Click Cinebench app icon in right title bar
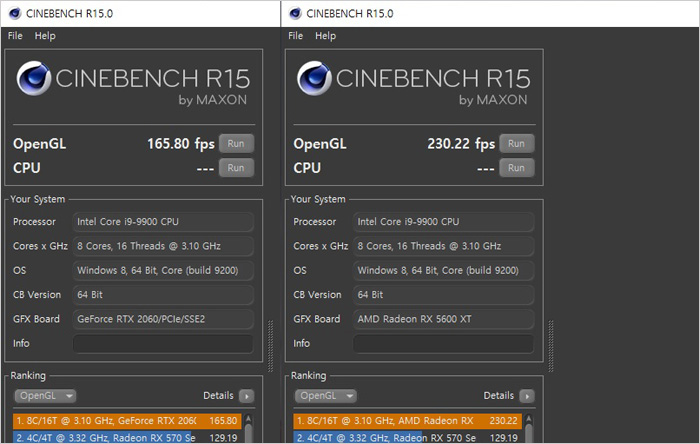The image size is (700, 444). point(296,13)
